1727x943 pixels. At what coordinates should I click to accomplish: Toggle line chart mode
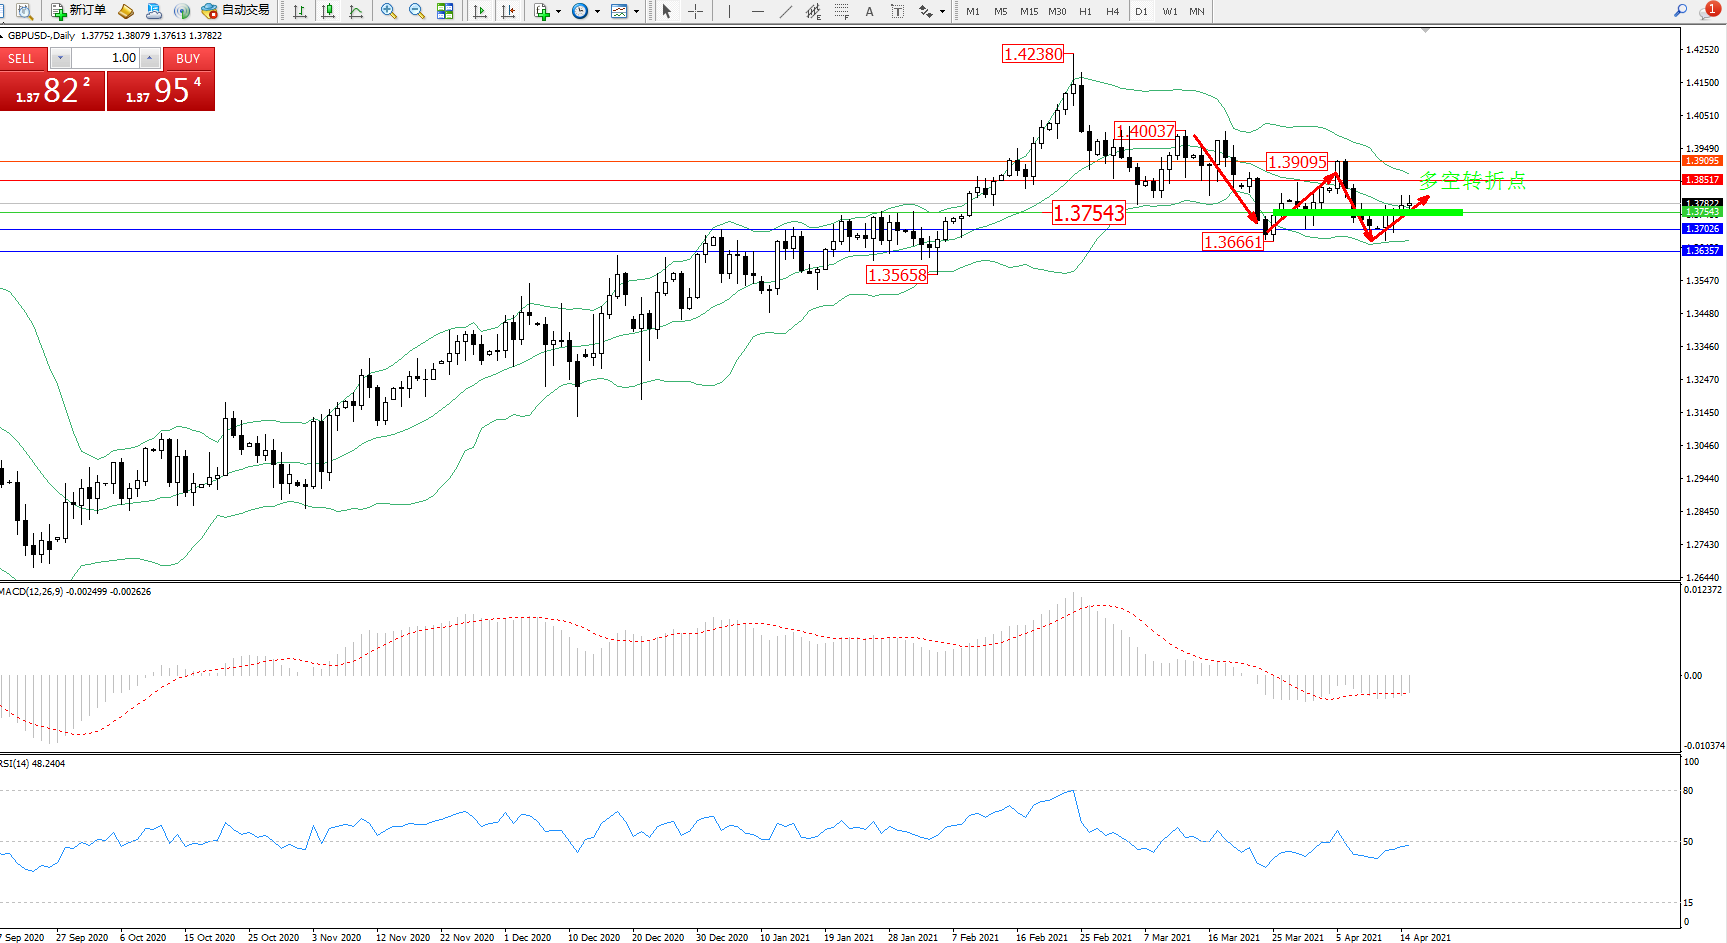(356, 11)
